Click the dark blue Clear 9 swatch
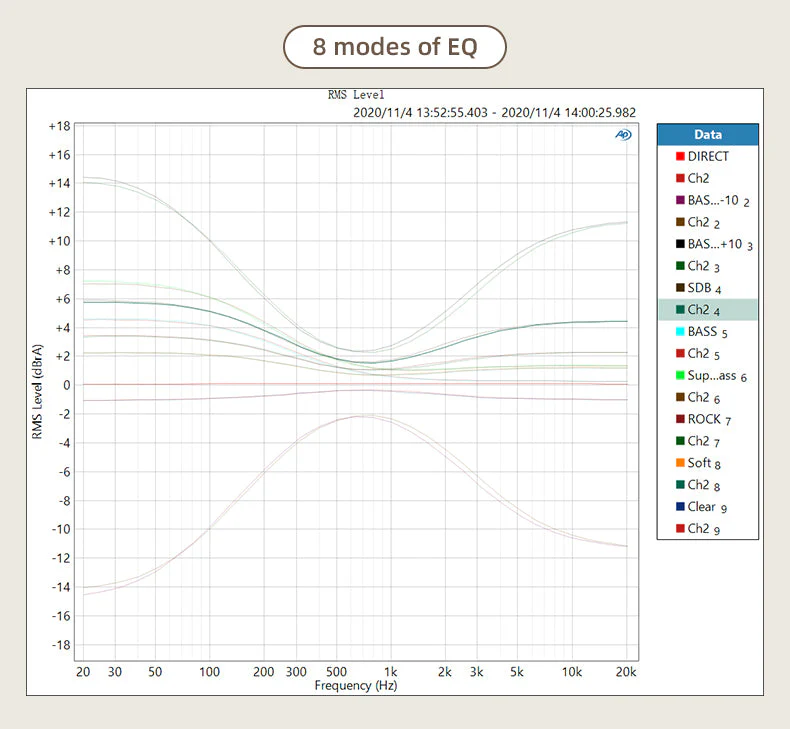790x729 pixels. point(680,506)
